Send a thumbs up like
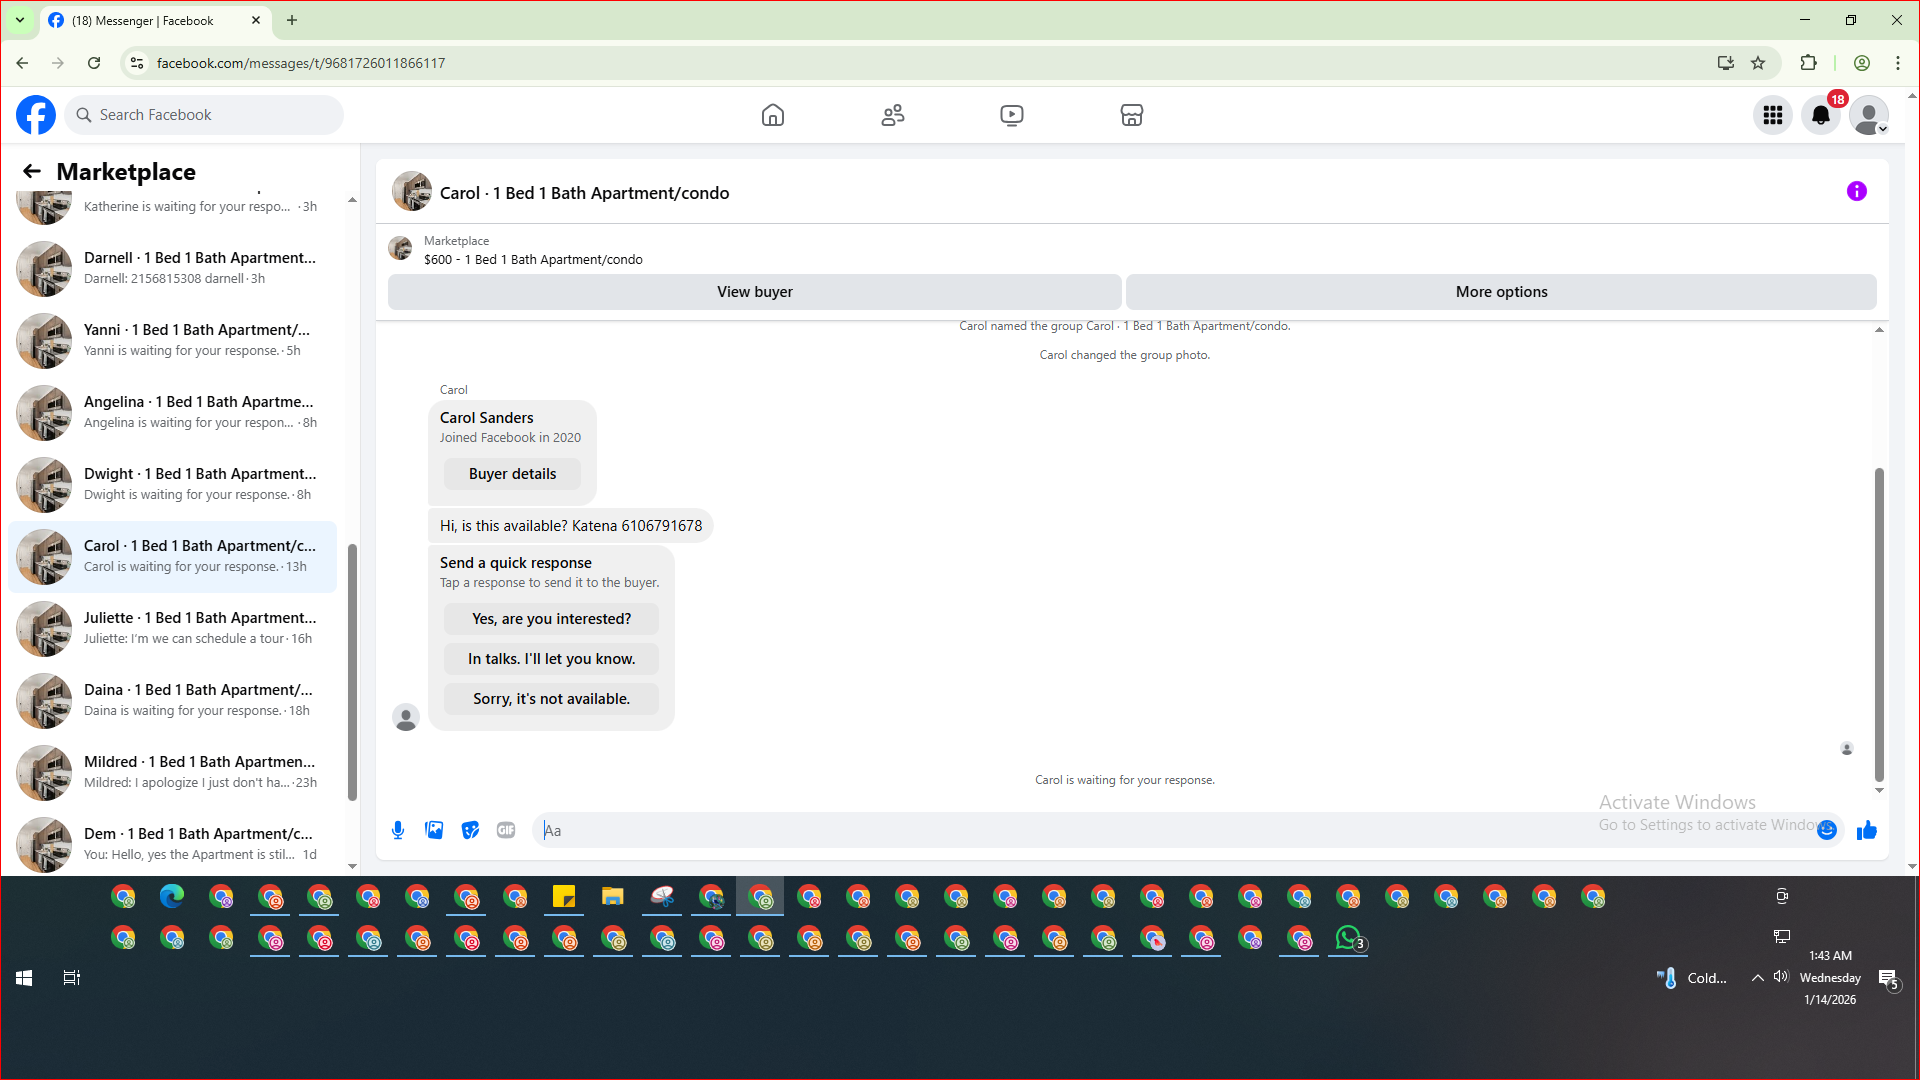This screenshot has height=1080, width=1920. [1867, 830]
